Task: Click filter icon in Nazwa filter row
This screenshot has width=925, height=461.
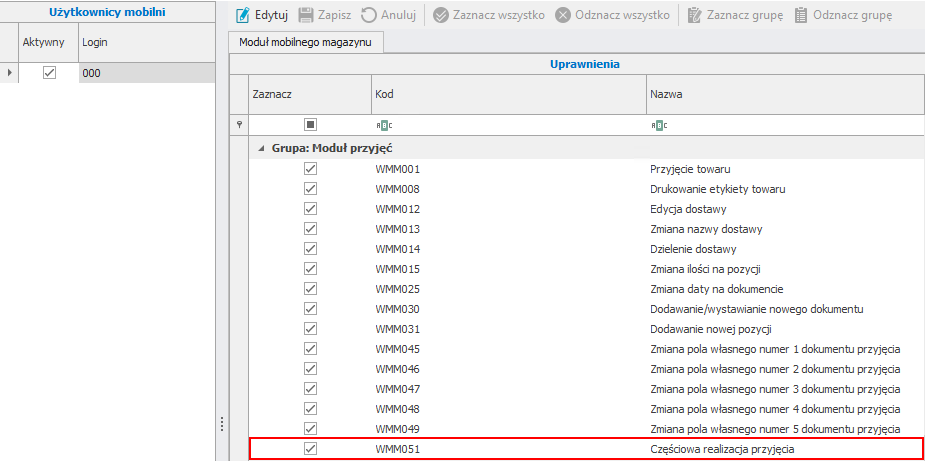Action: tap(659, 125)
